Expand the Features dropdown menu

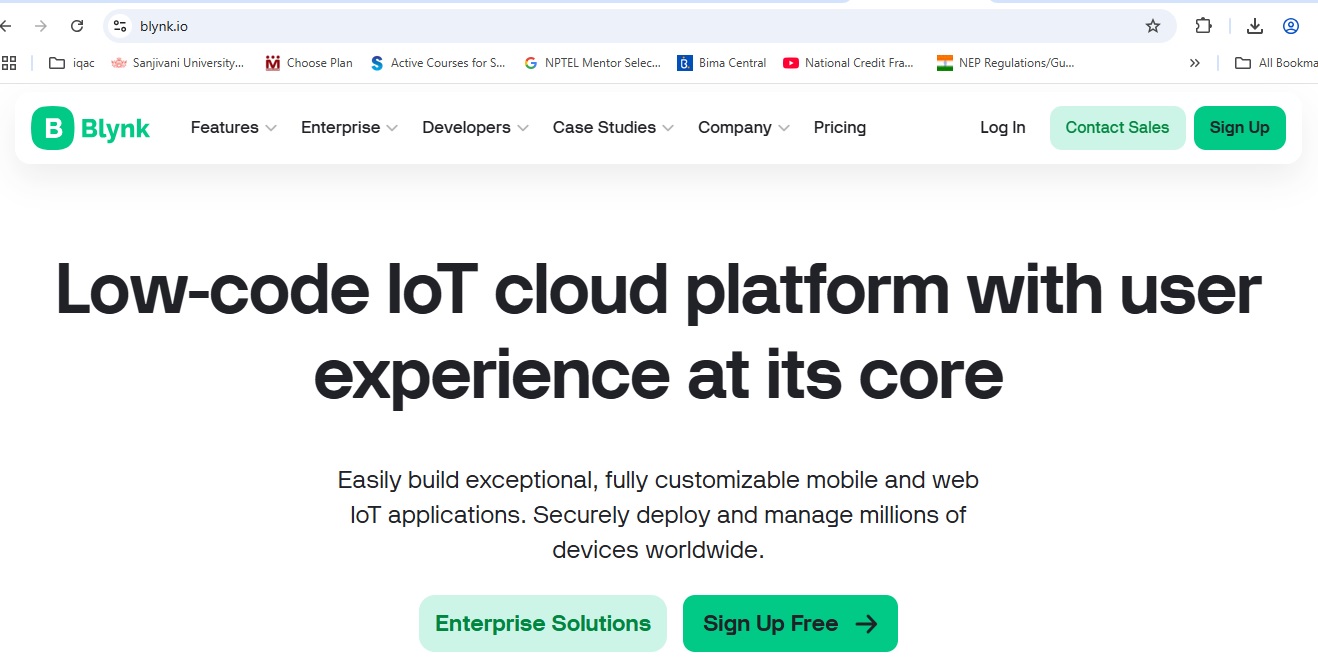tap(233, 128)
